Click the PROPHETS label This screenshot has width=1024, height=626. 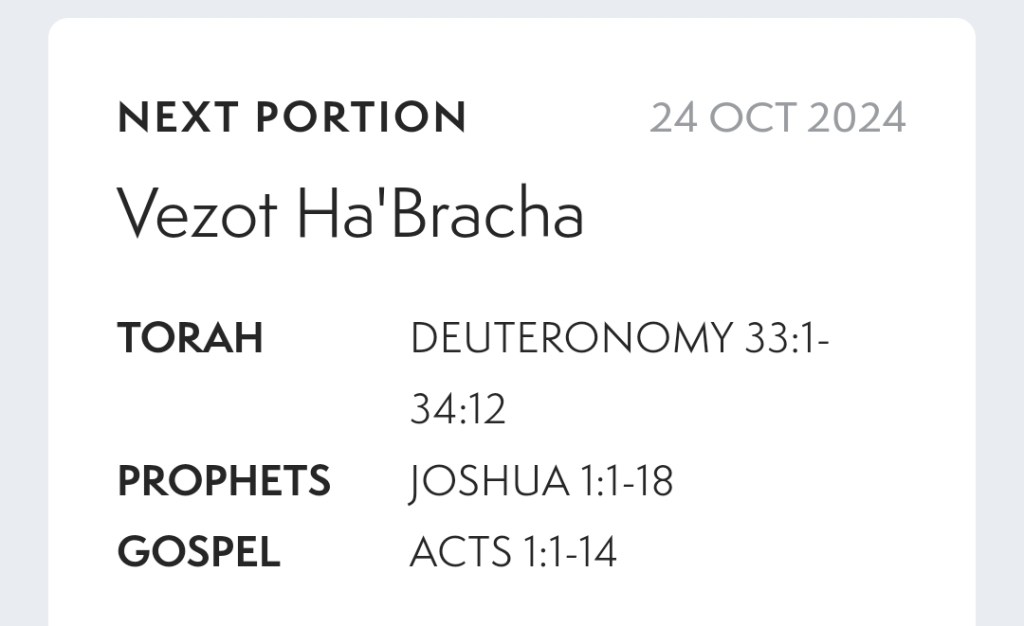[x=224, y=481]
